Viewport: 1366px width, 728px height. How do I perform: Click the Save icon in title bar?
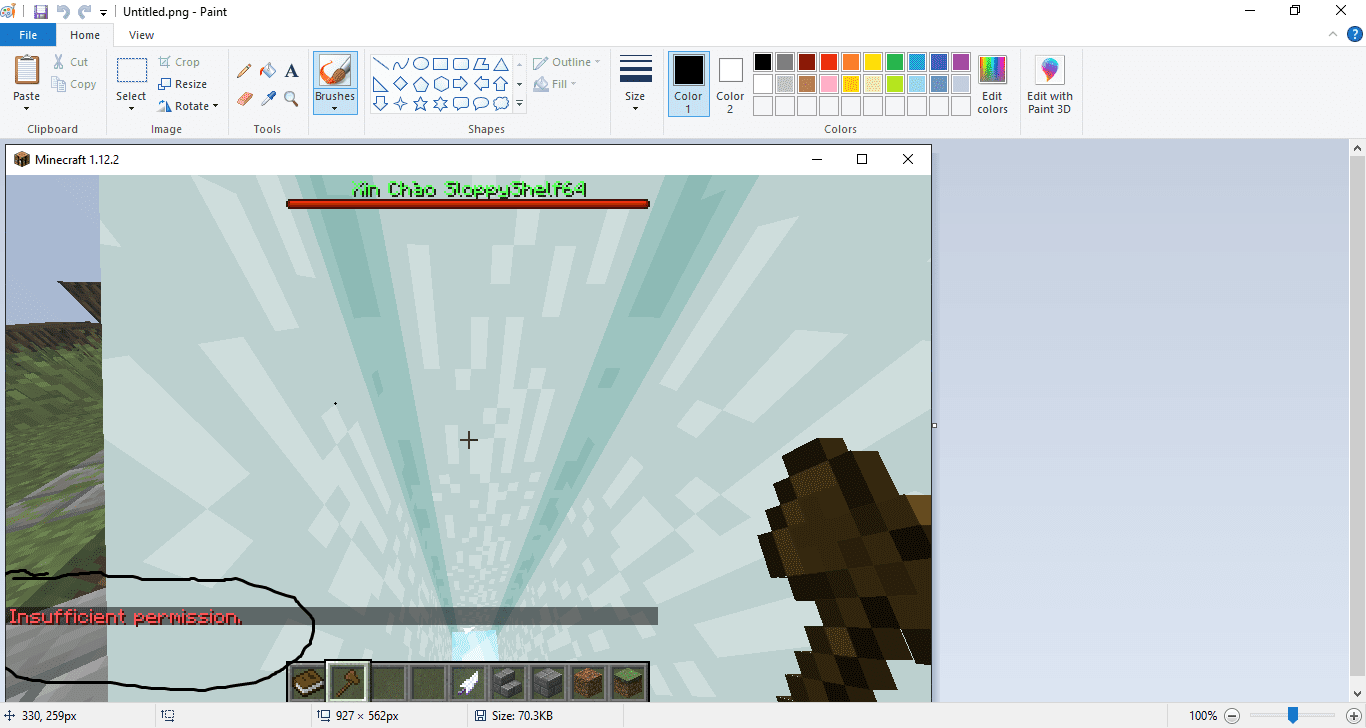point(41,12)
